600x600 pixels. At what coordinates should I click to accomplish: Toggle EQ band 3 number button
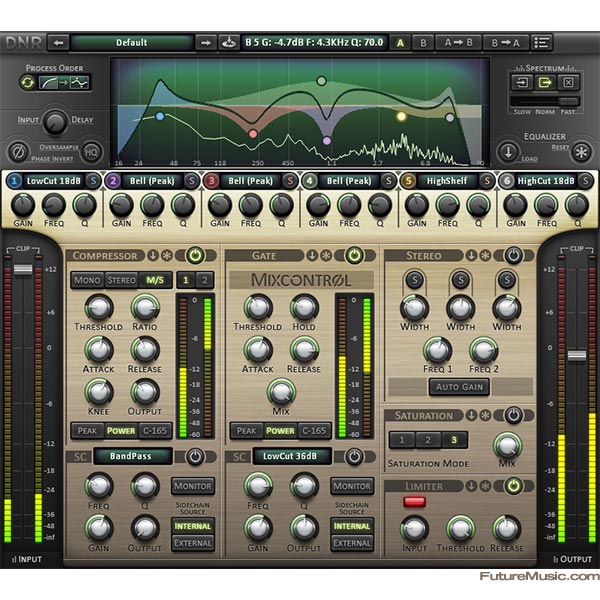tap(211, 181)
